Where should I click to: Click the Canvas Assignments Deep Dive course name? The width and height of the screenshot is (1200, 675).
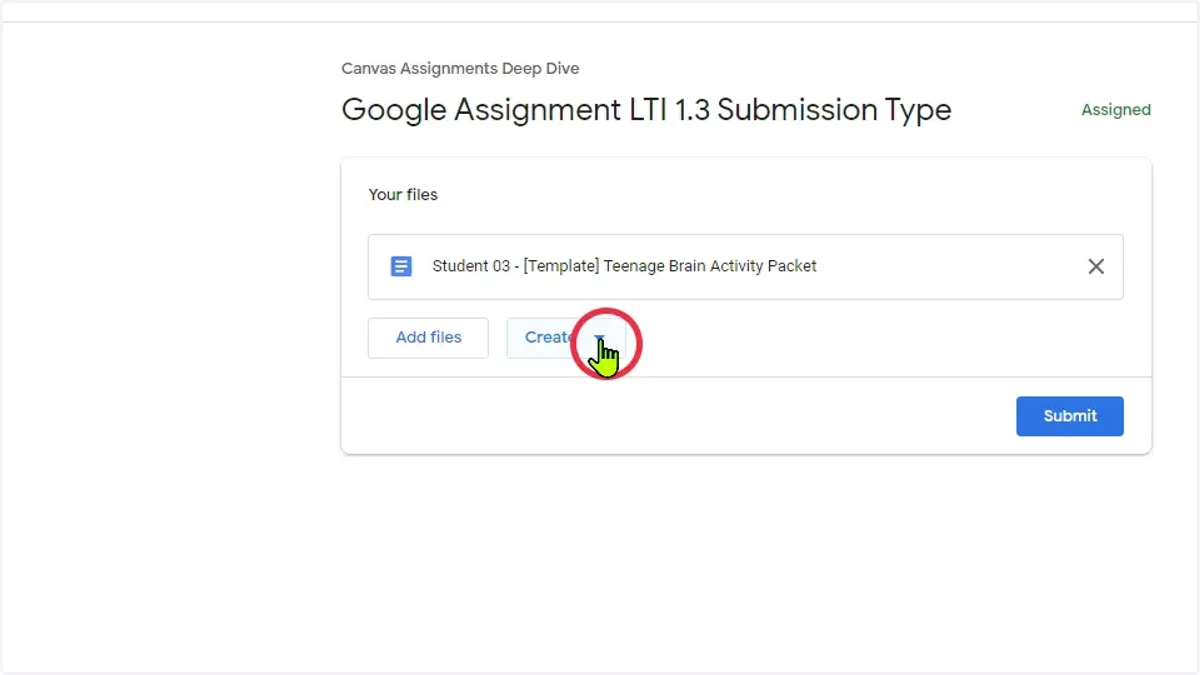[460, 69]
